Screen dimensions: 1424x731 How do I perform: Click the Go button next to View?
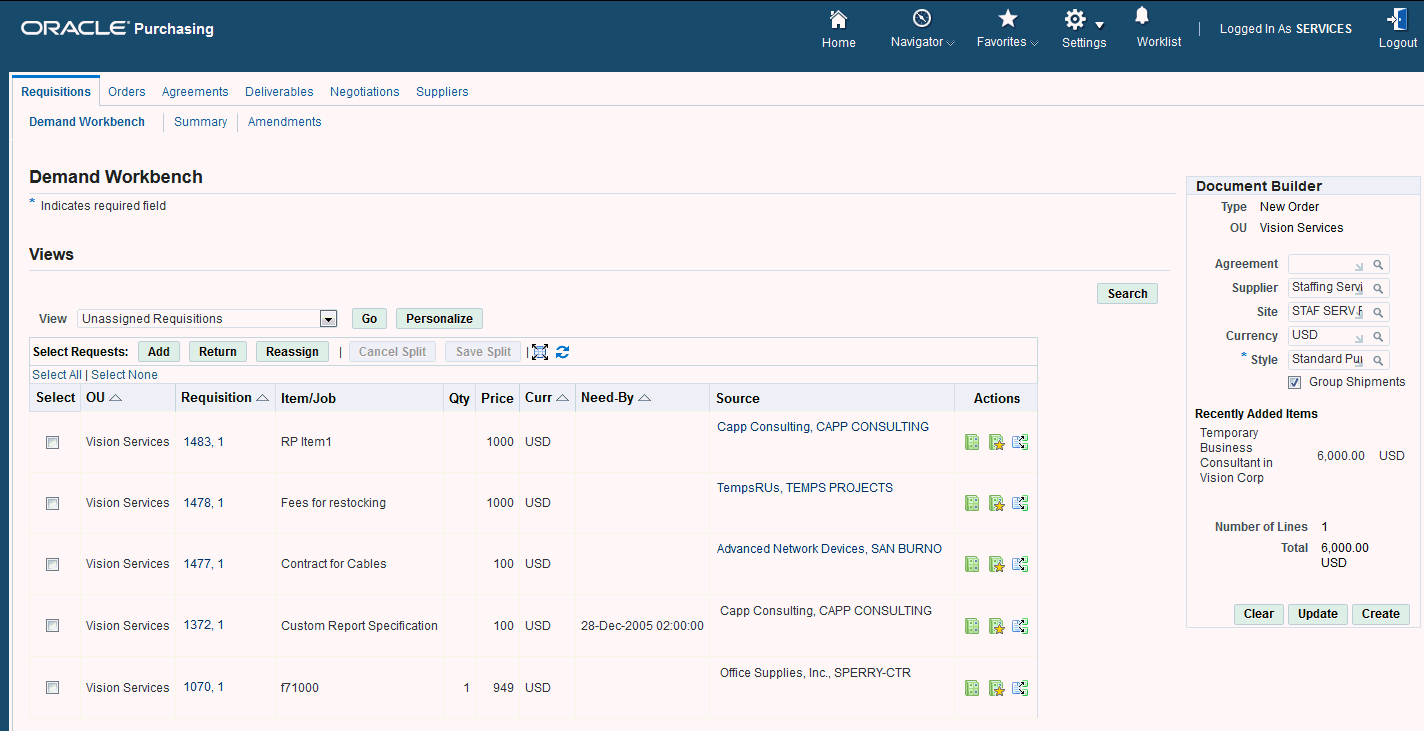point(369,319)
